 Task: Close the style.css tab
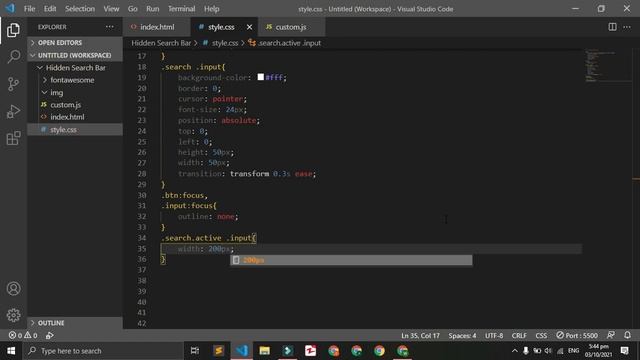tap(249, 27)
